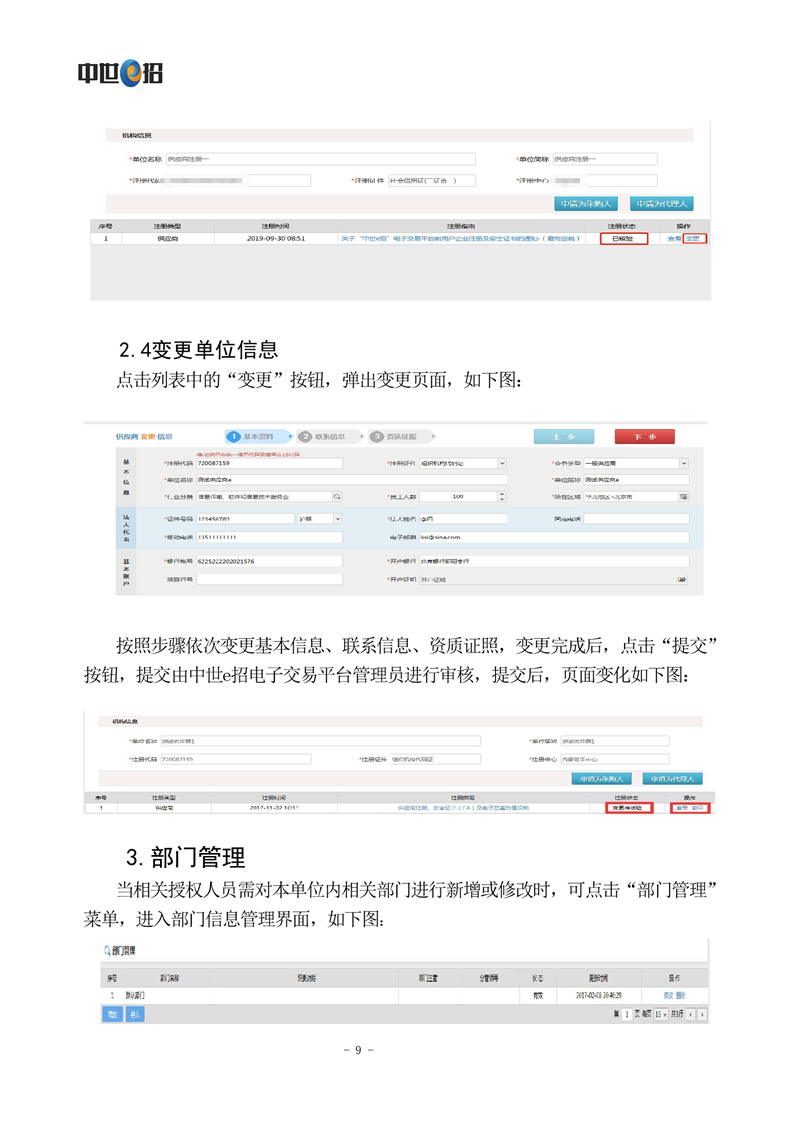
Task: Switch to step 2 联系信息 tab
Action: (322, 436)
